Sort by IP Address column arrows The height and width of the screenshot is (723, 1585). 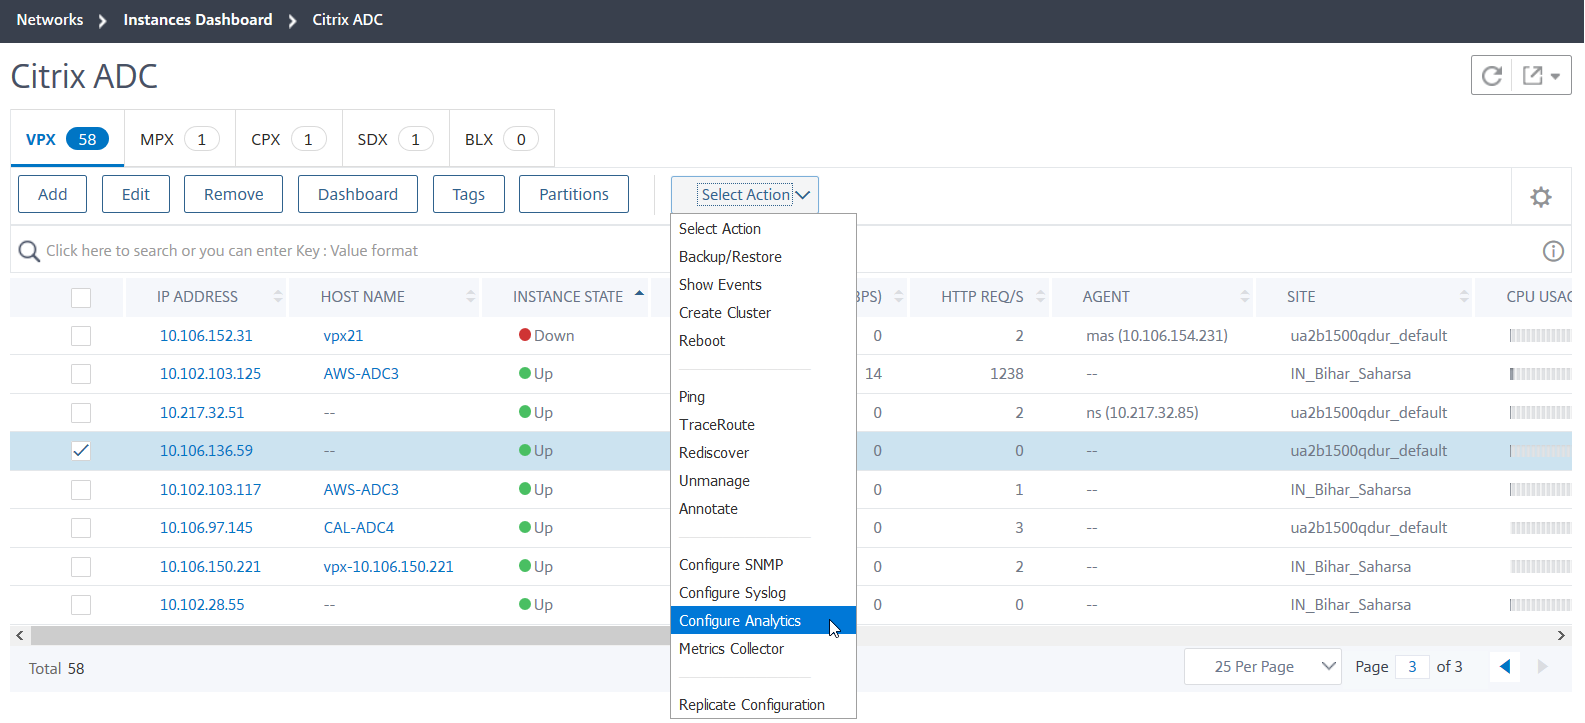click(278, 297)
